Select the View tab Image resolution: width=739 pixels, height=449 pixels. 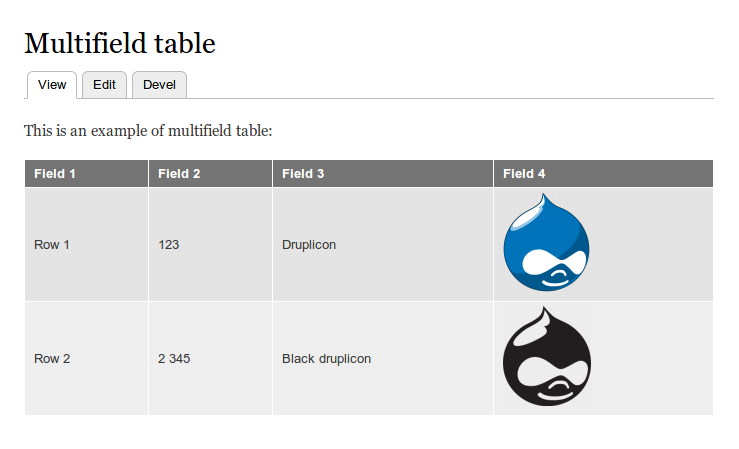tap(52, 85)
